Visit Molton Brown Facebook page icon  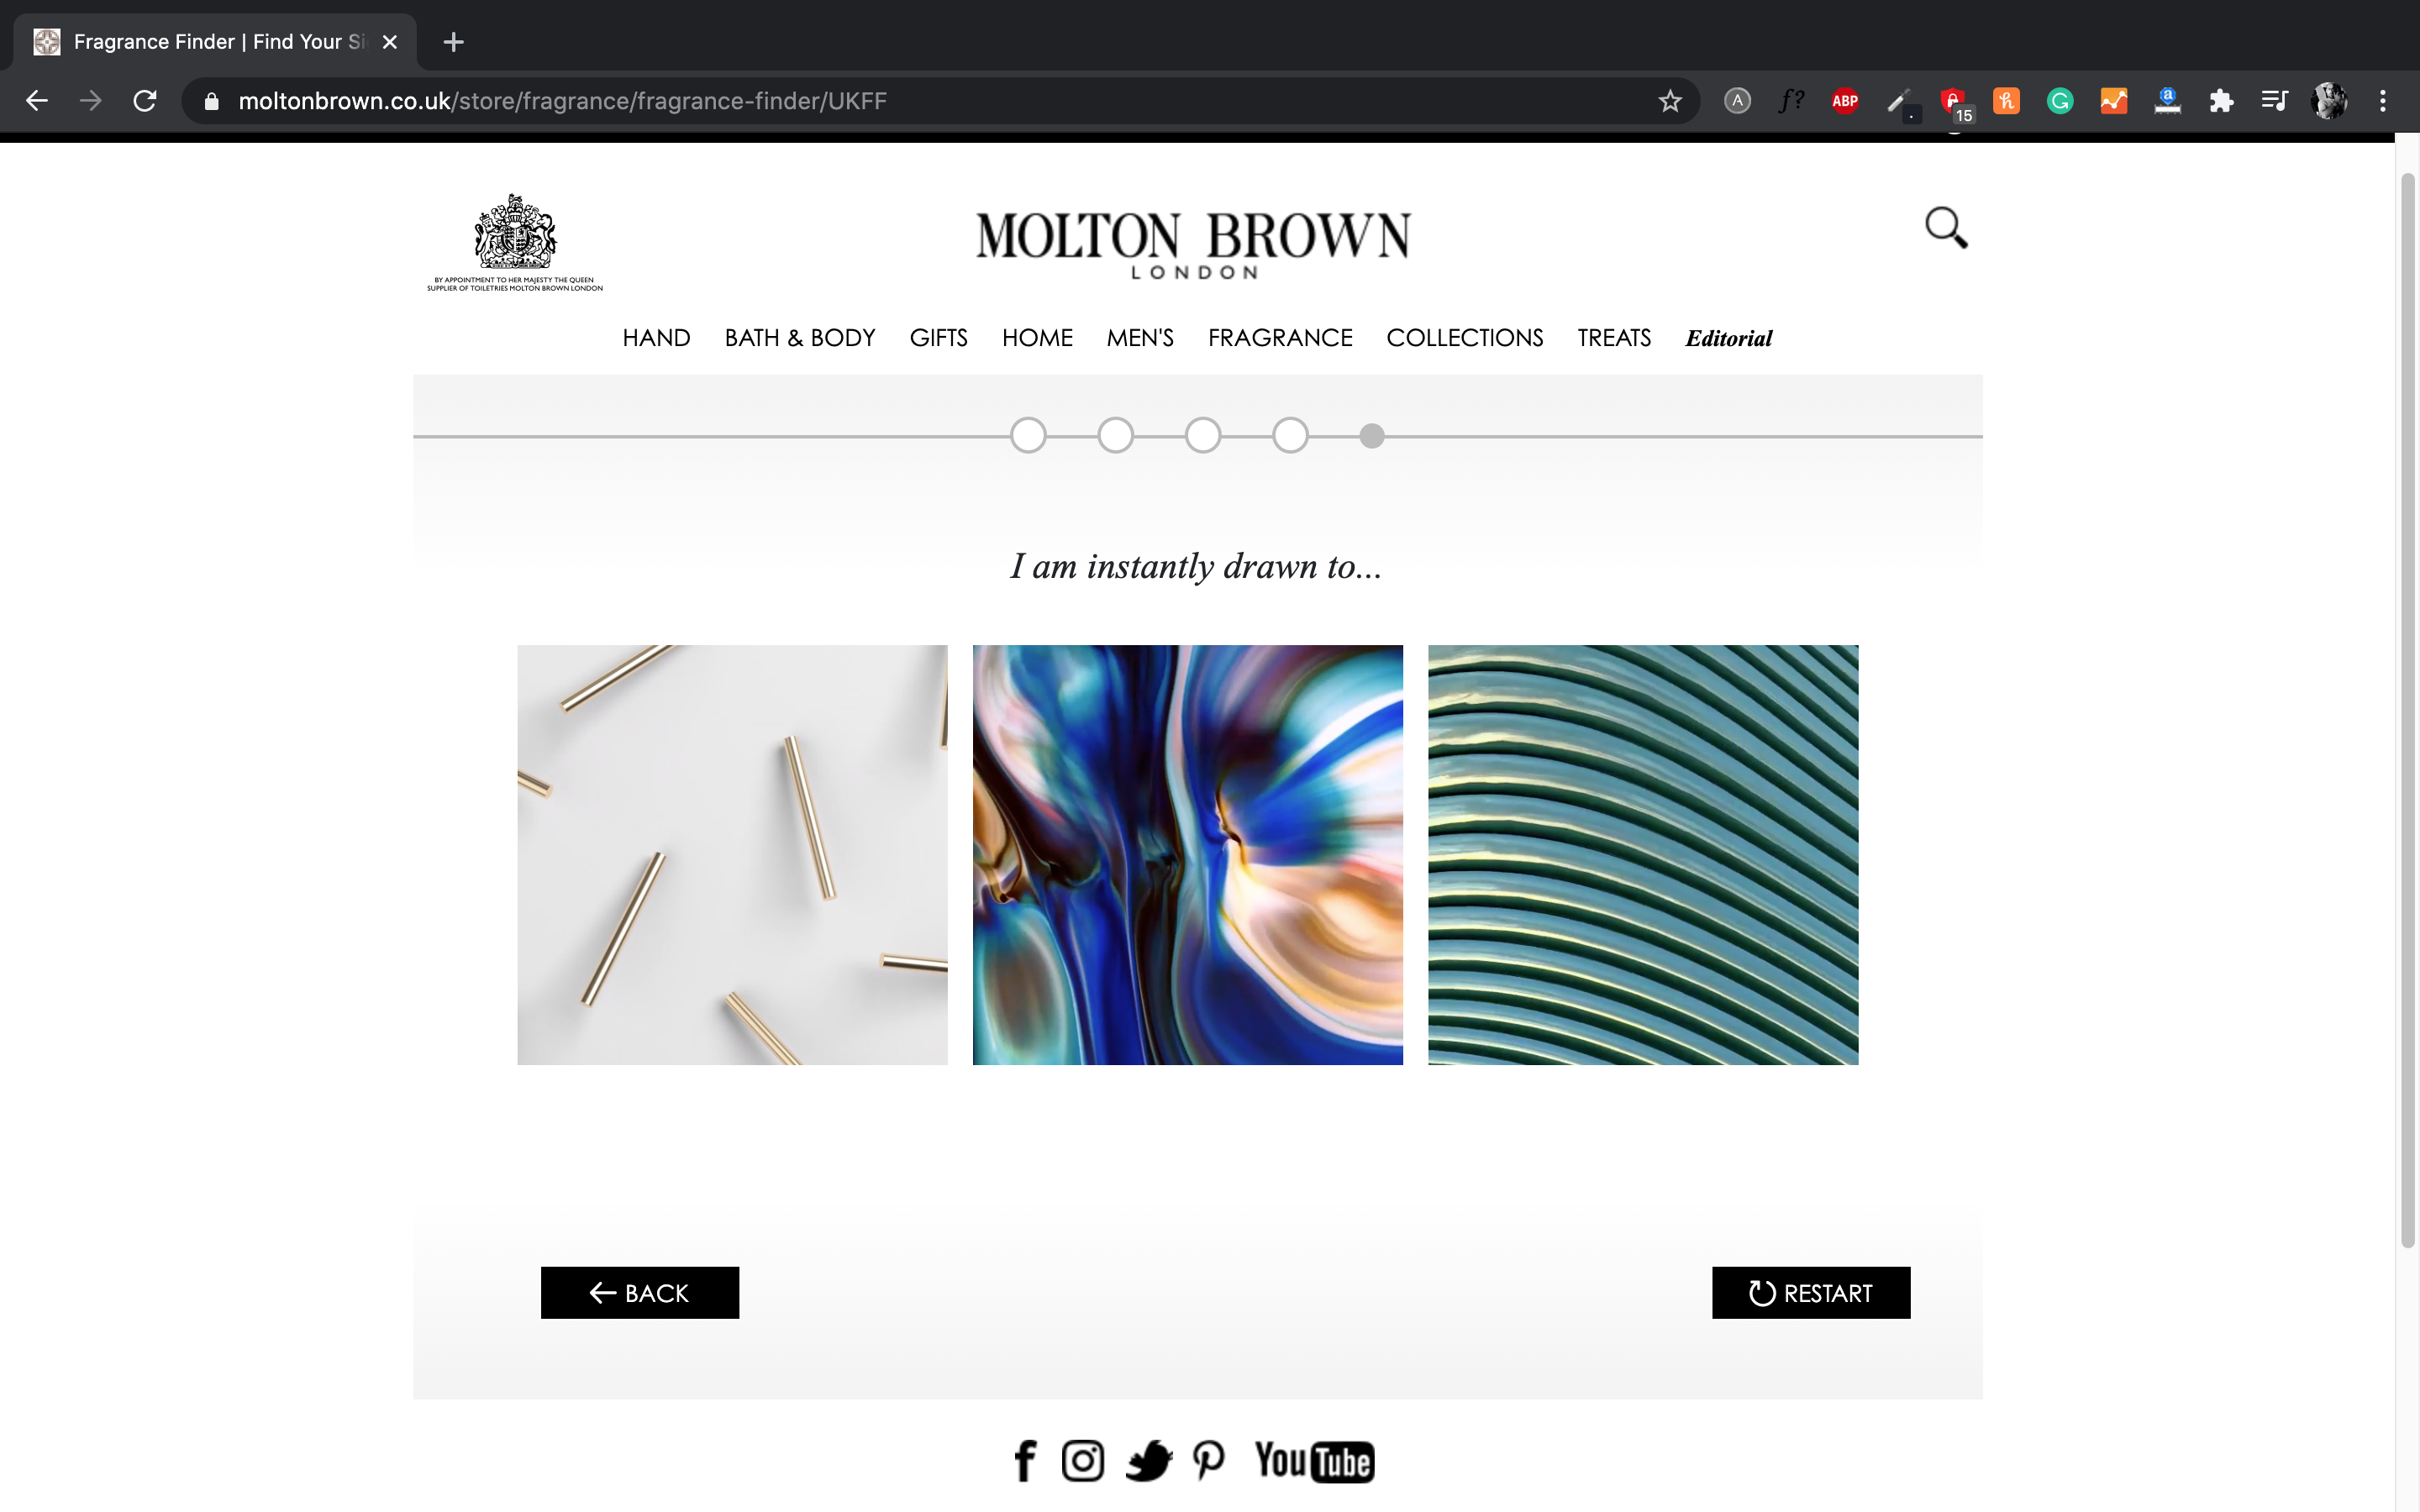[x=1025, y=1460]
